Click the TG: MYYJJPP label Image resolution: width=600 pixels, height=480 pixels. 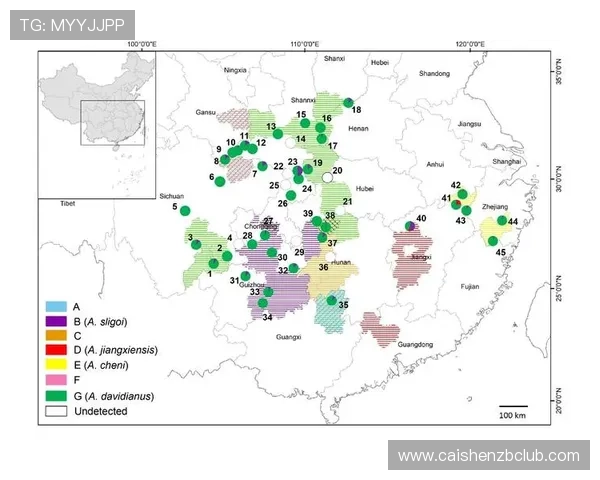[71, 24]
